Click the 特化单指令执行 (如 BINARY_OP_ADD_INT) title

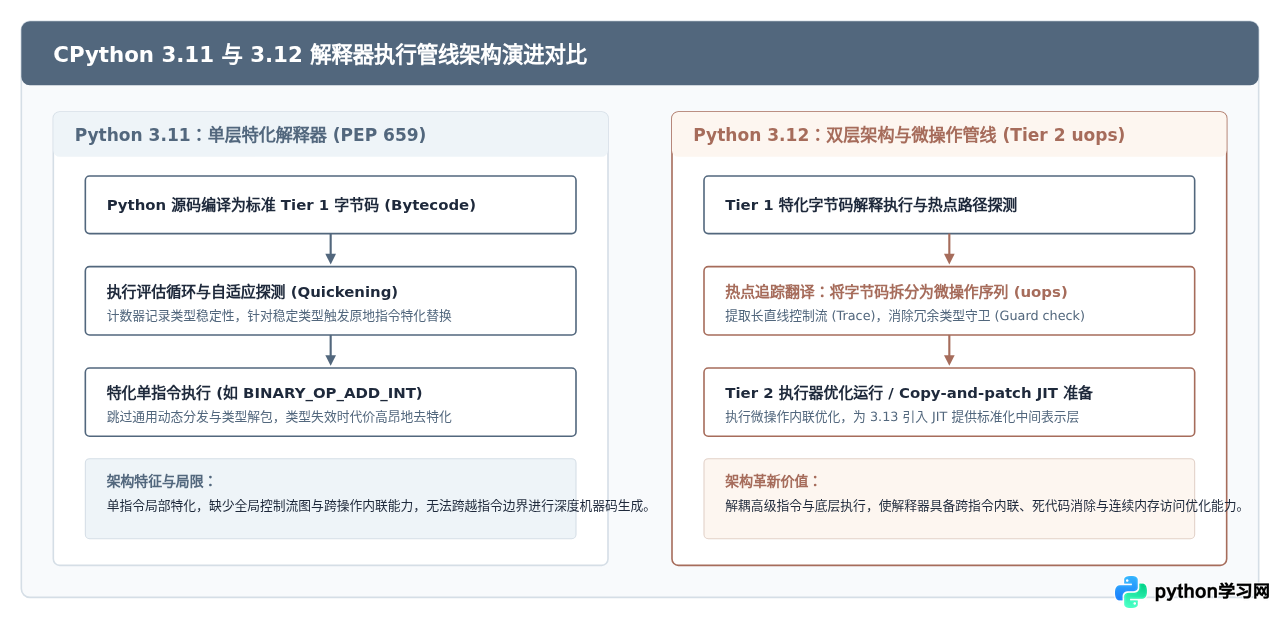tap(265, 393)
